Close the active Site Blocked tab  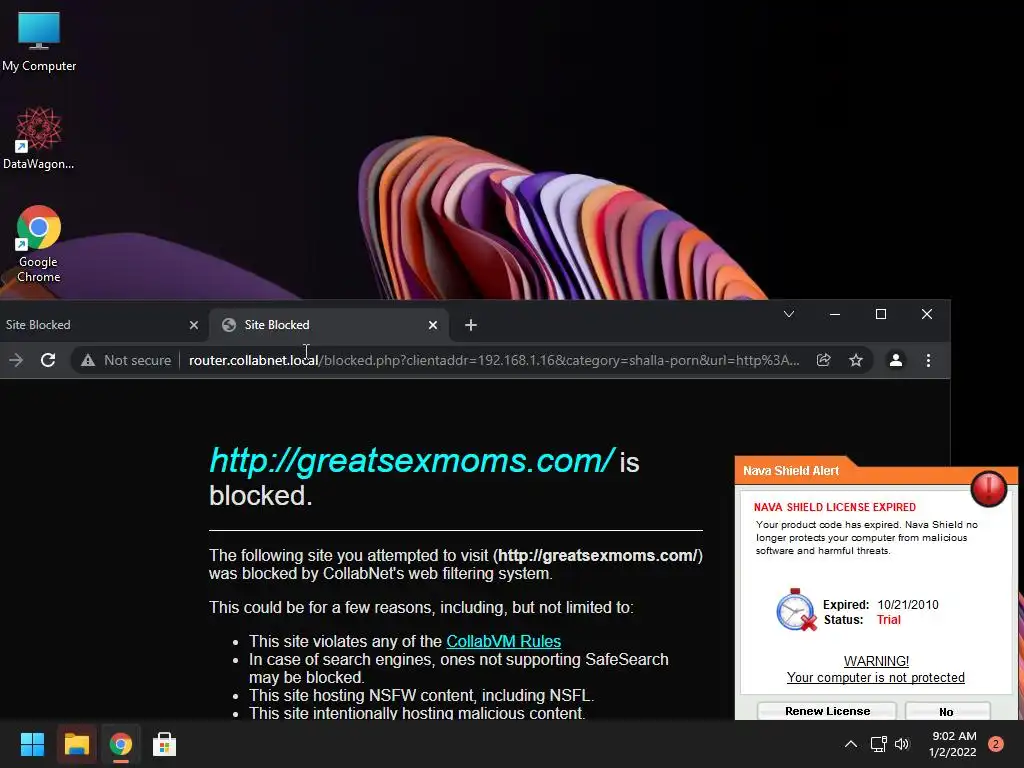tap(432, 325)
